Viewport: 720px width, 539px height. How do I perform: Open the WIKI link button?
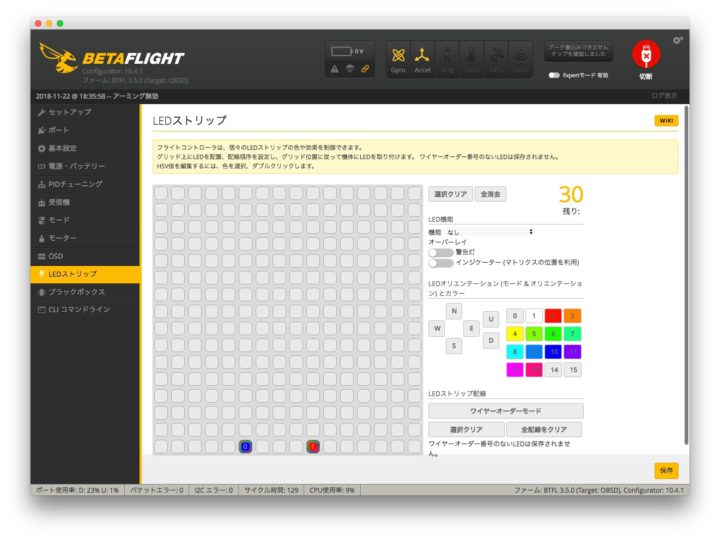[x=665, y=120]
